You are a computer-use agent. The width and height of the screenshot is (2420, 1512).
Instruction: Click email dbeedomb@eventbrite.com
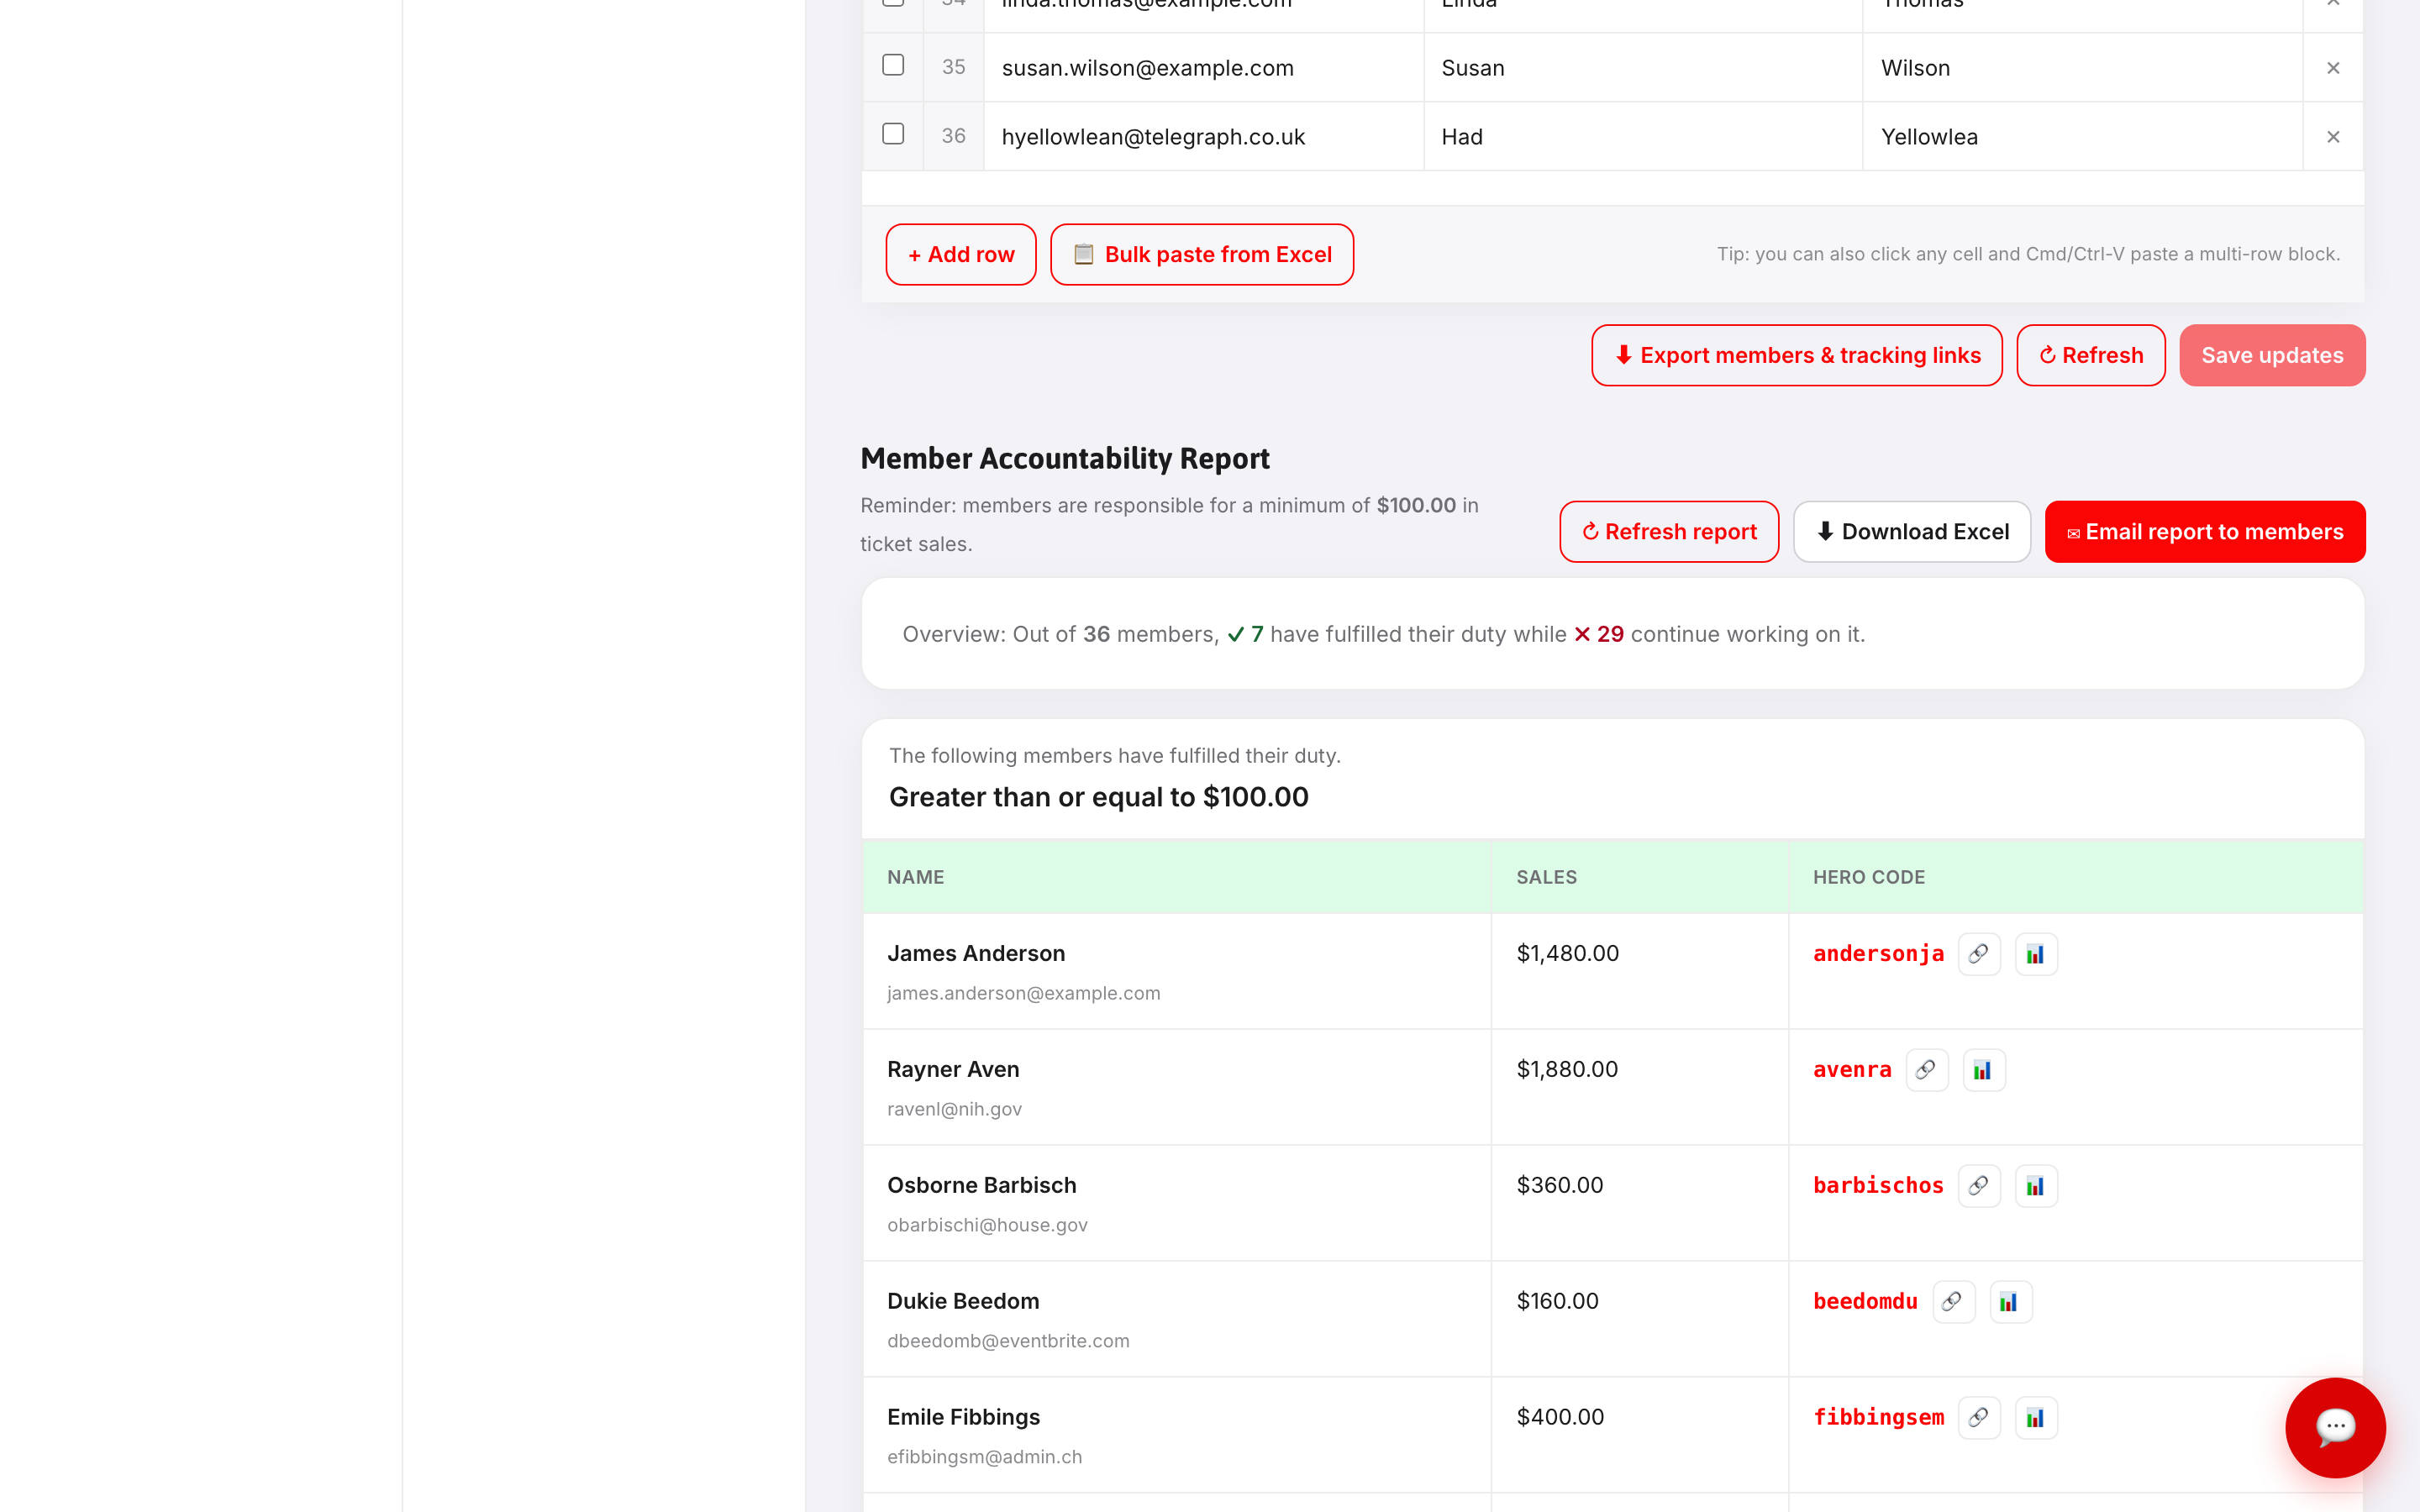tap(1008, 1342)
